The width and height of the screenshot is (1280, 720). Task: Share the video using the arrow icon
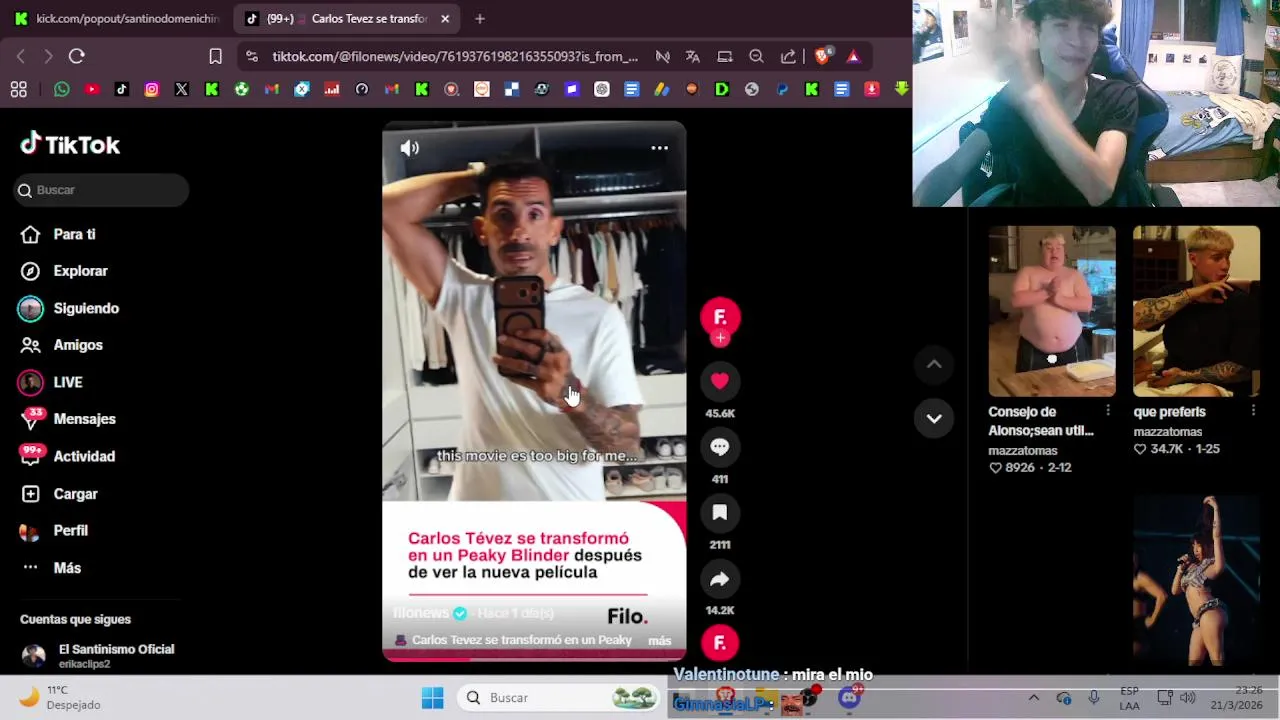720,579
